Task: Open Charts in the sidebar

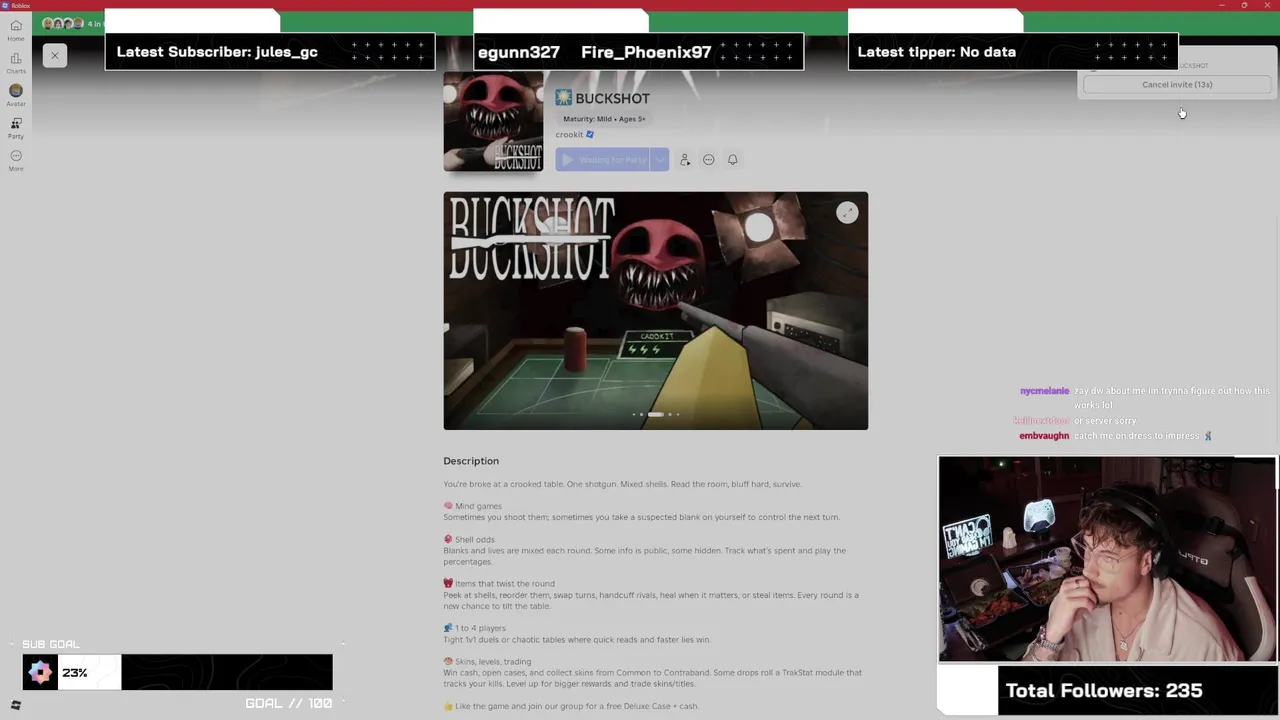Action: (16, 63)
